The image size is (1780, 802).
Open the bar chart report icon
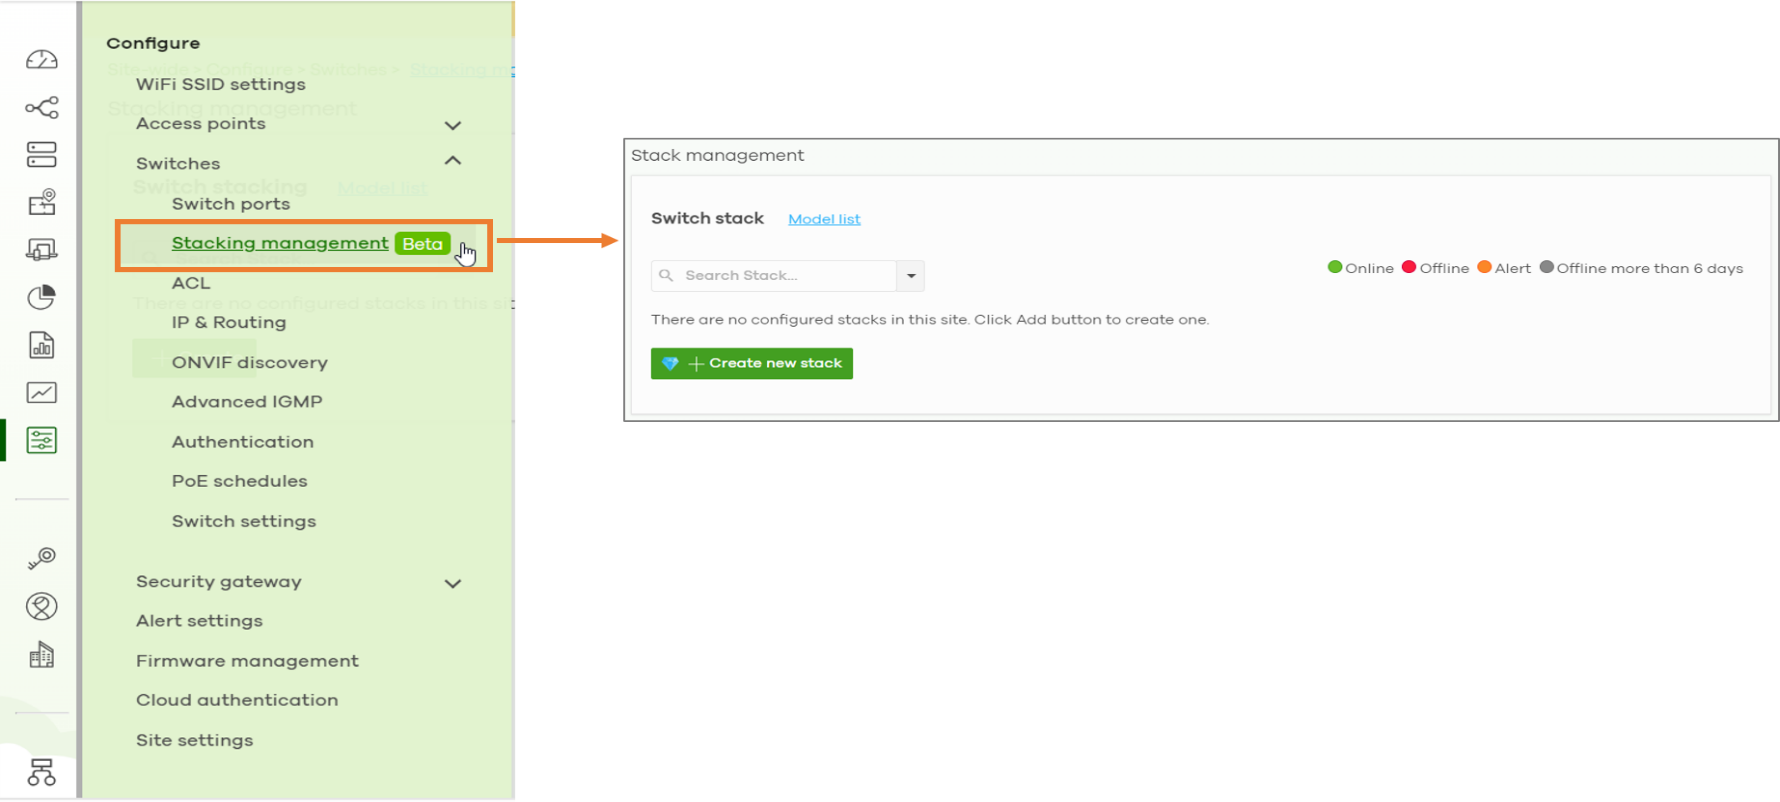41,345
